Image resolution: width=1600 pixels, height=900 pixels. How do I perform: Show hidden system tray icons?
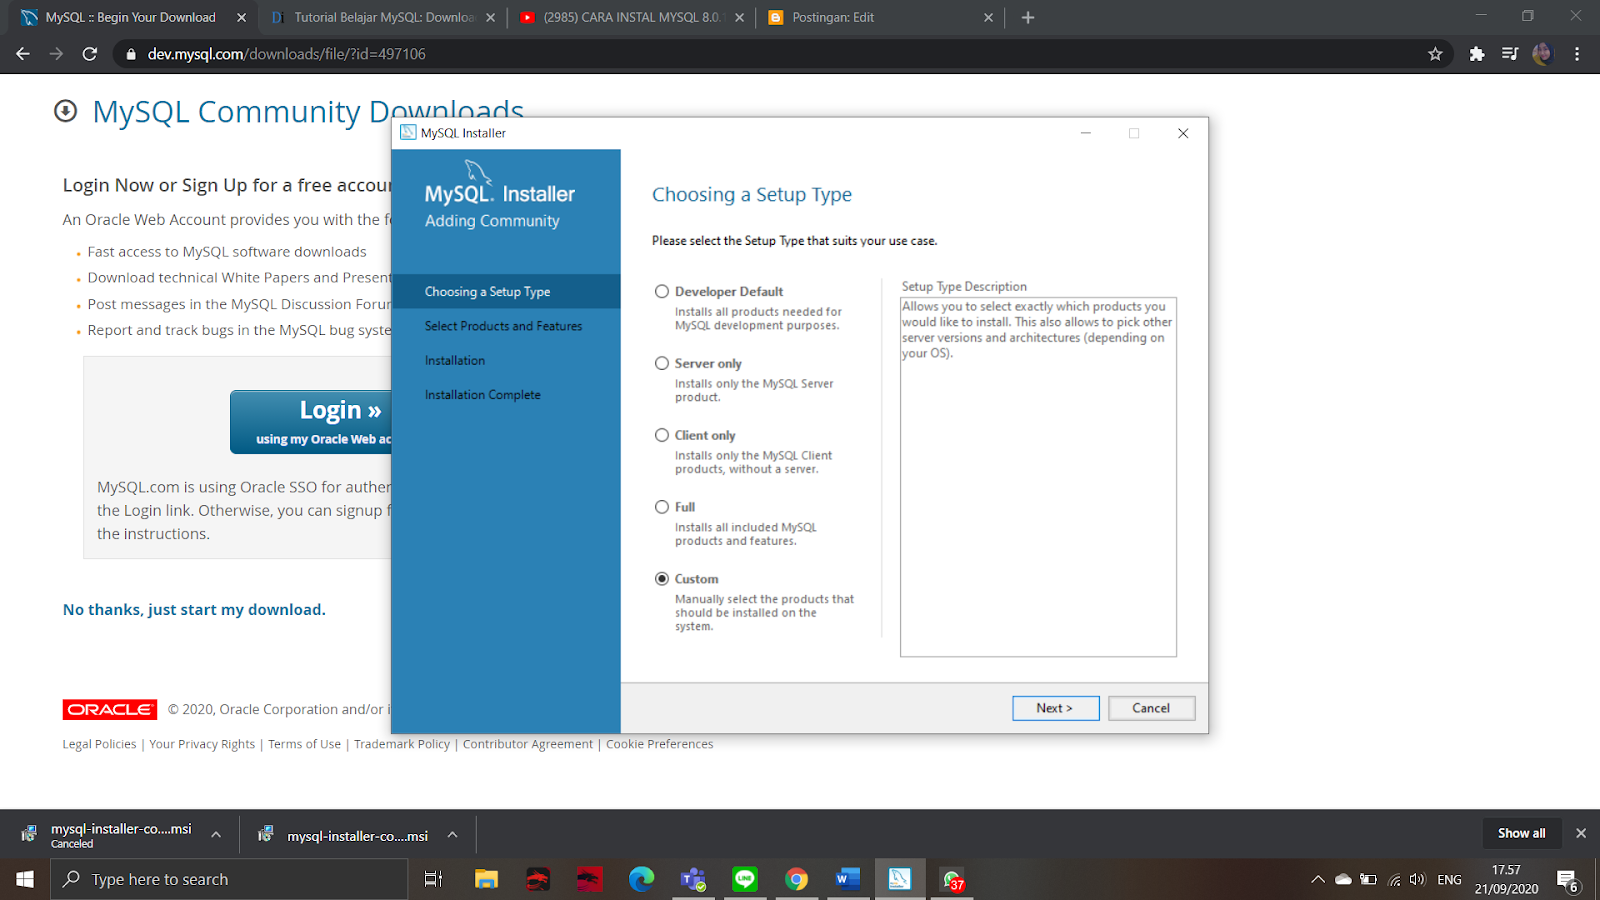click(x=1318, y=880)
